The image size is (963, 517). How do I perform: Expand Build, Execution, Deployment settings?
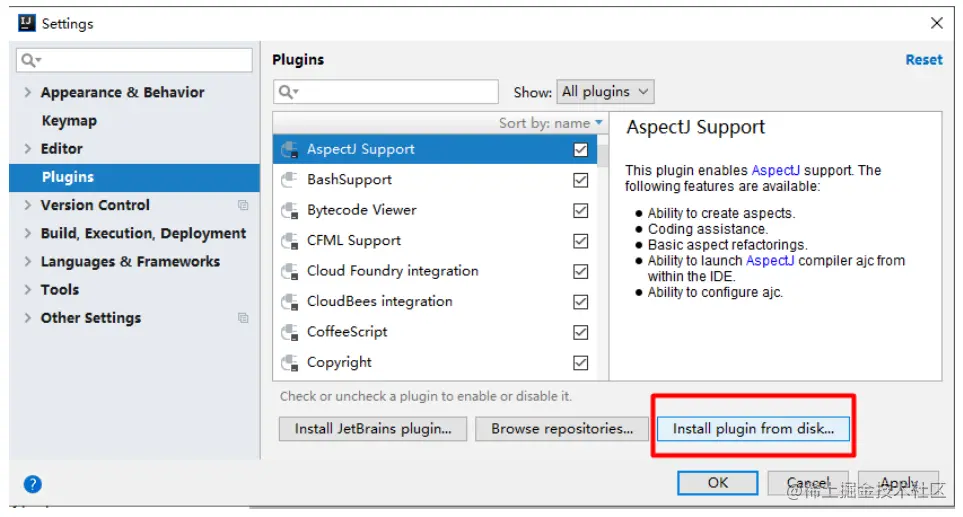(28, 233)
